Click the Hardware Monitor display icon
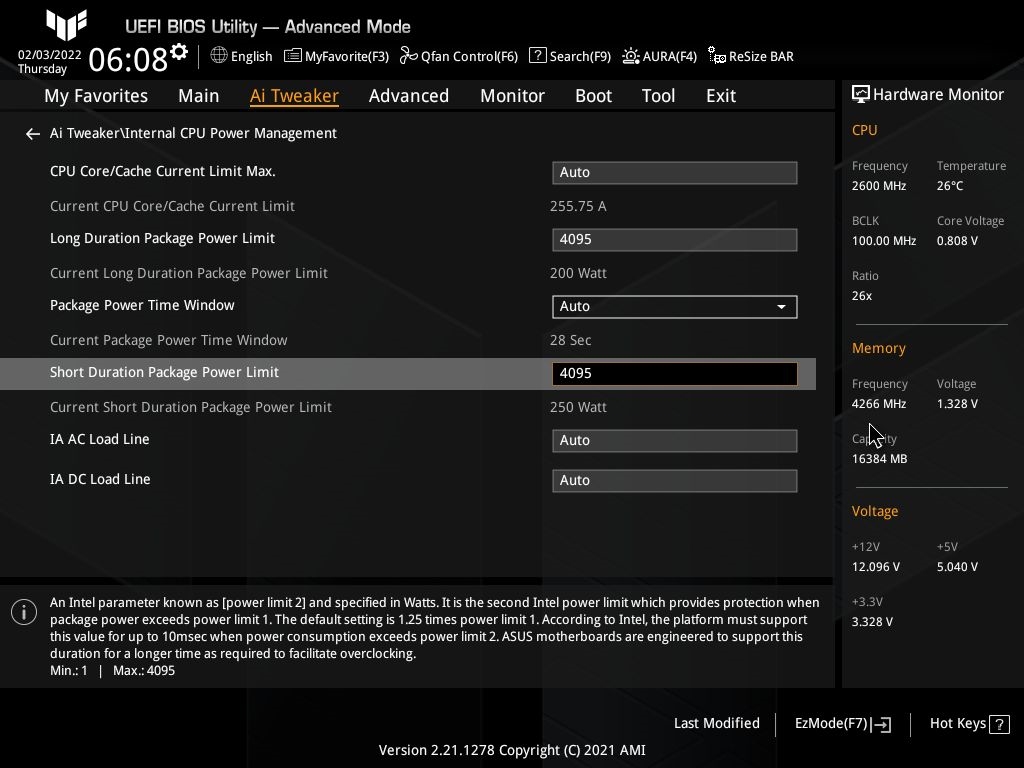Screen dimensions: 1024x768 861,95
